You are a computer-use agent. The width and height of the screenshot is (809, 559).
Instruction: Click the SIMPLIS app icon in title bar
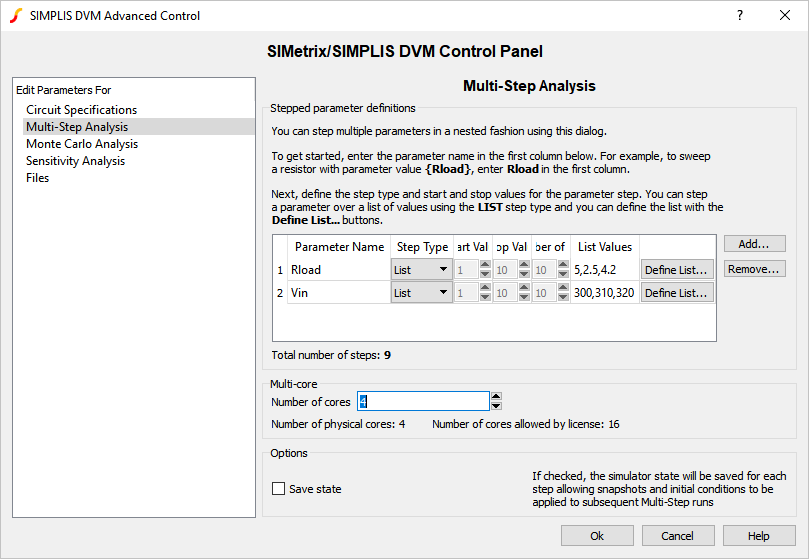tap(15, 15)
